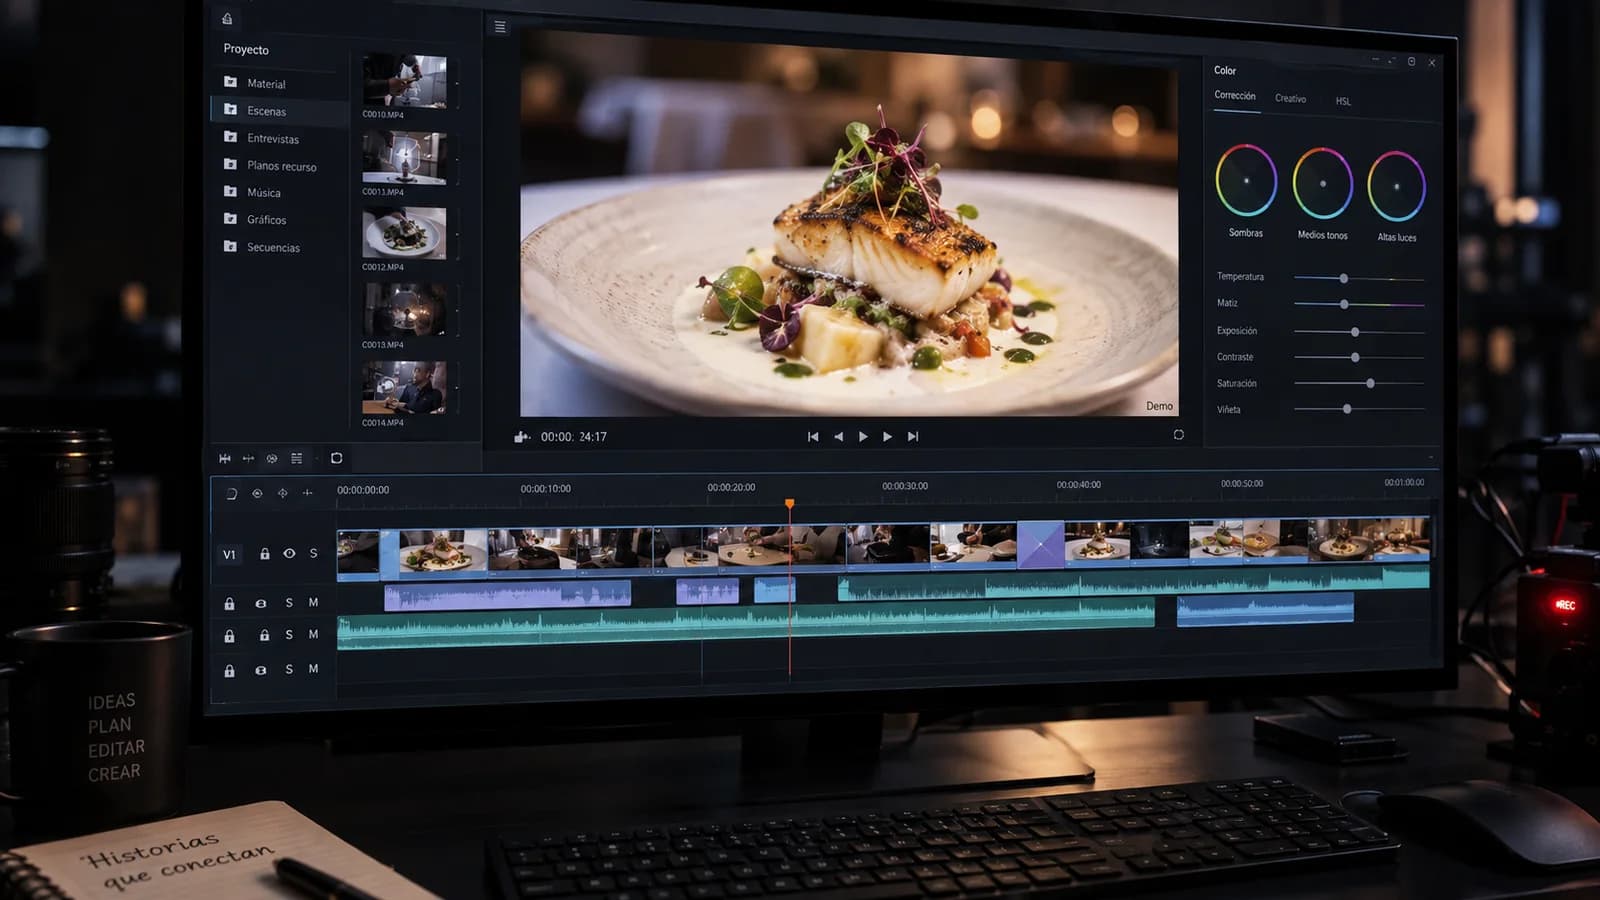Screen dimensions: 1600x900
Task: Click the 00:00:30:00 mark on the ruler
Action: coord(905,486)
